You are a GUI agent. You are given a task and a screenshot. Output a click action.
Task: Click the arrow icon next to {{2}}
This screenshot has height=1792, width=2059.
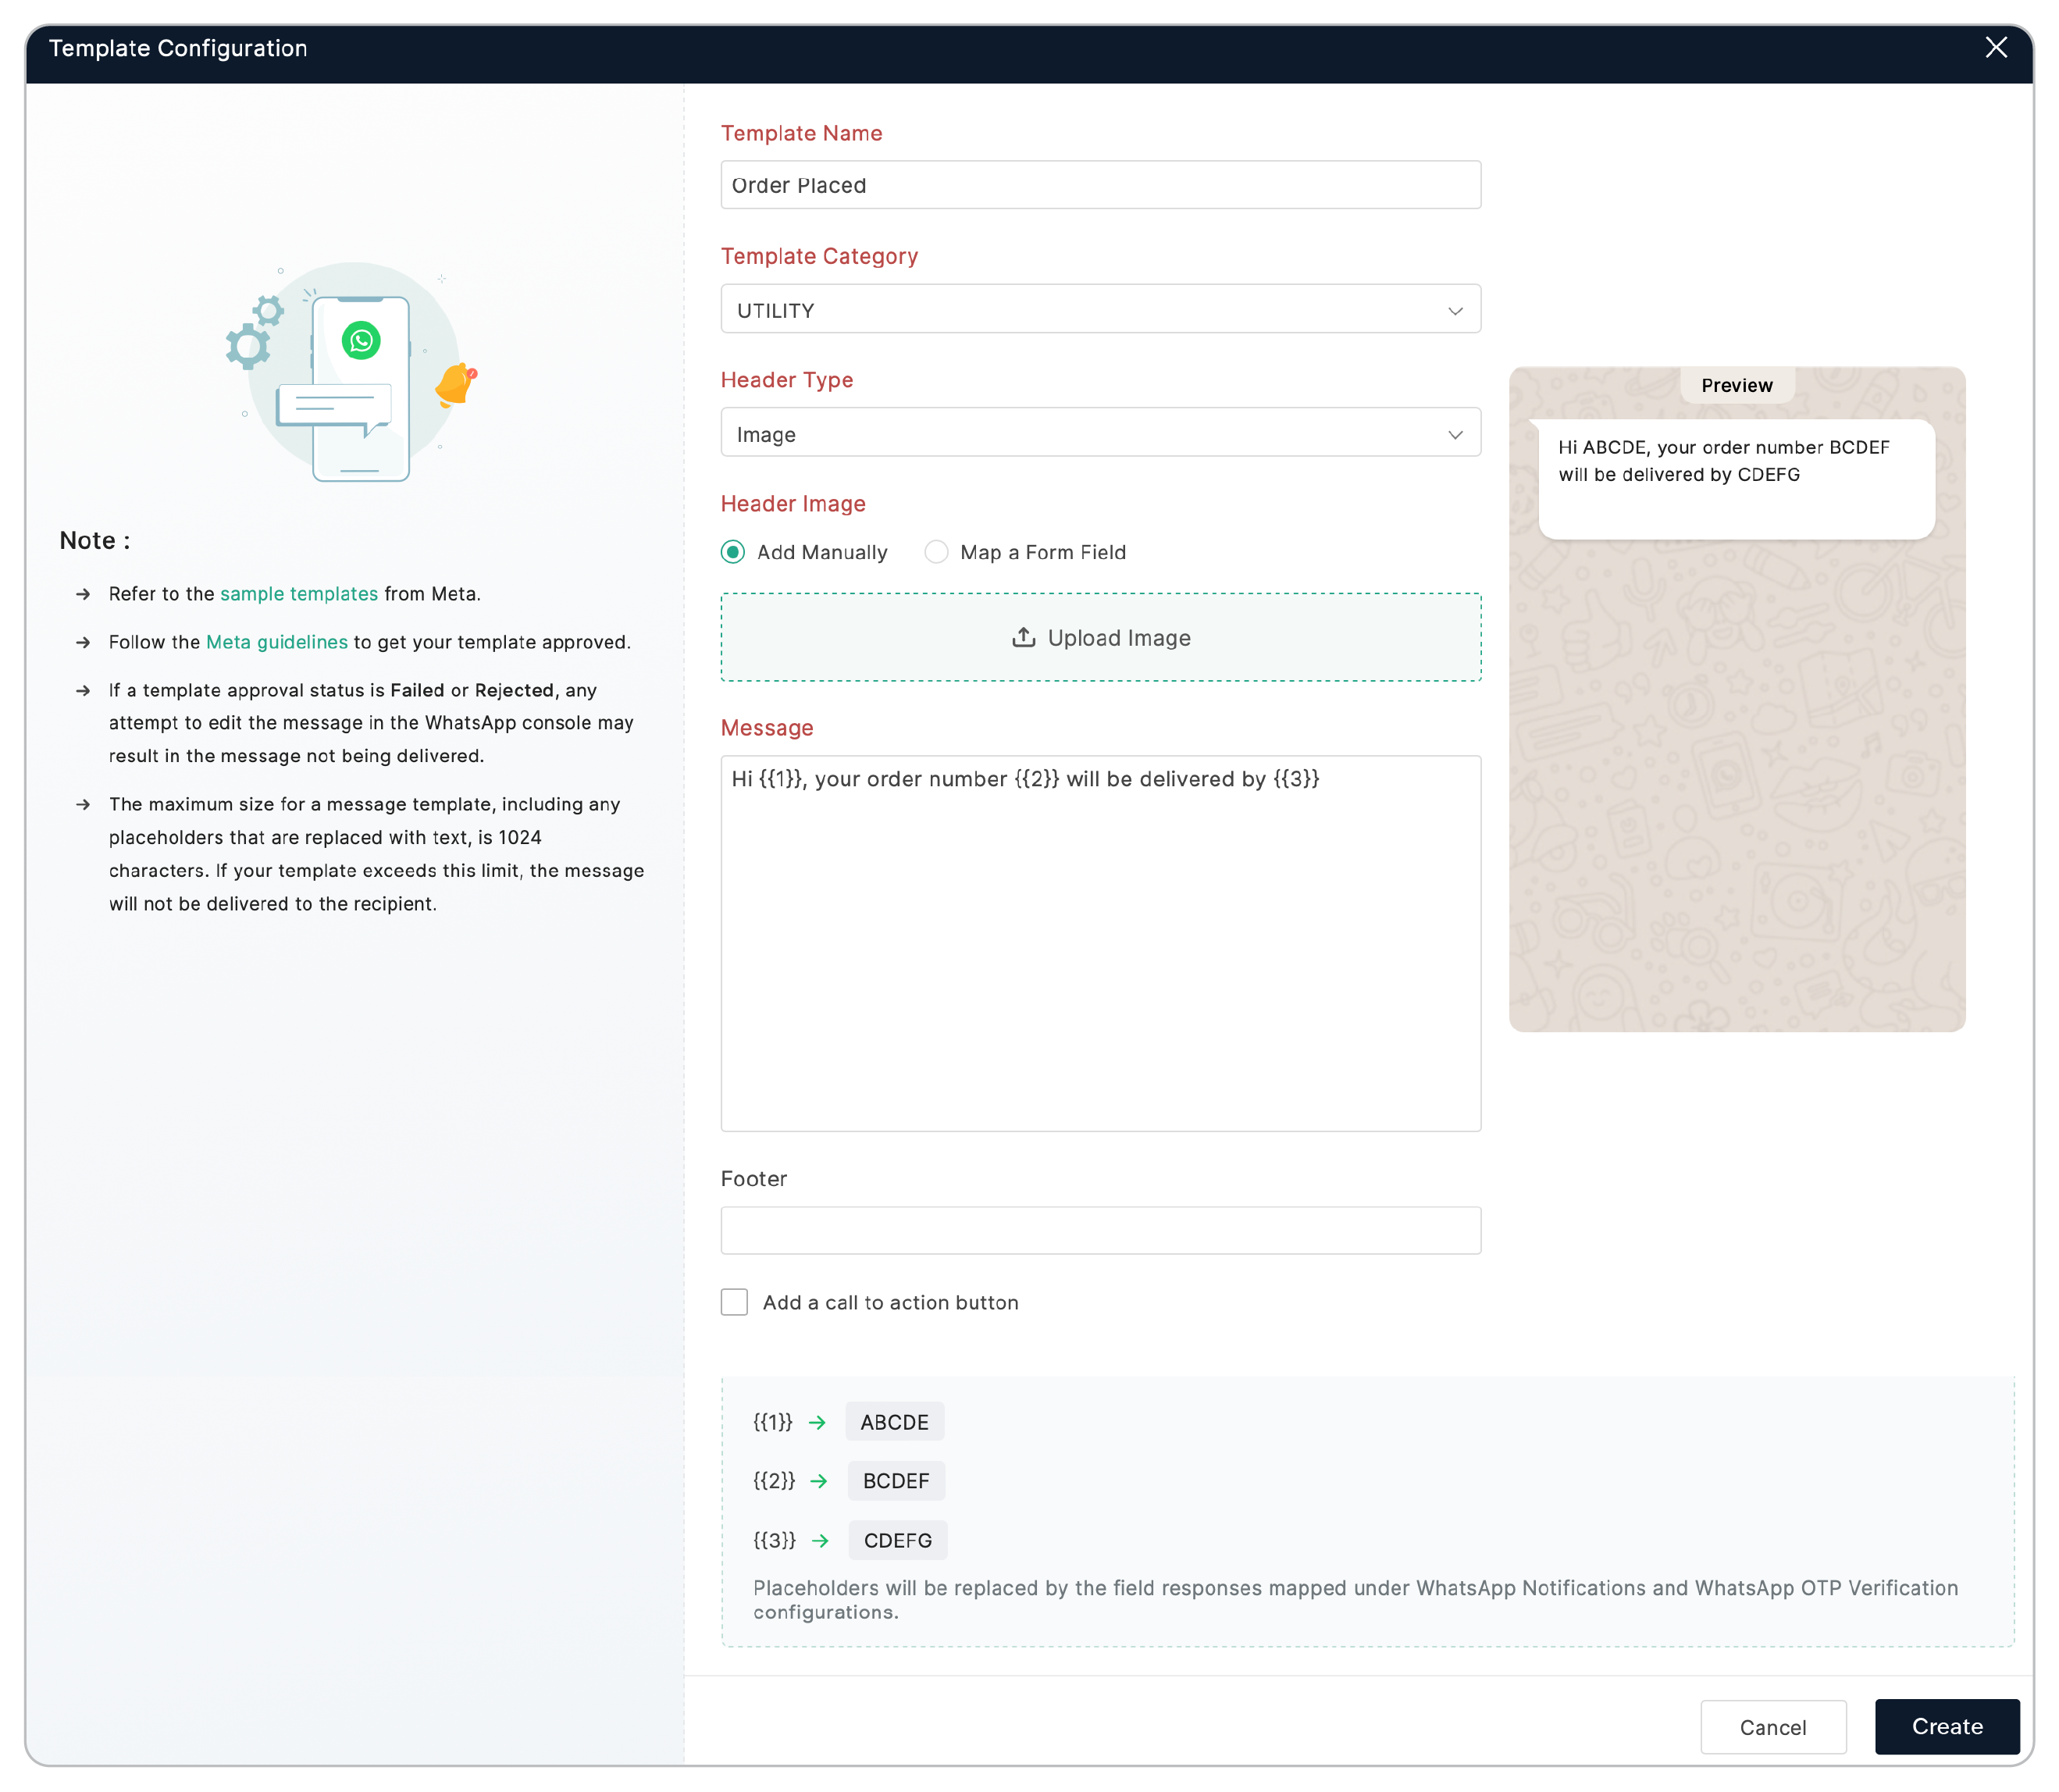pos(819,1480)
